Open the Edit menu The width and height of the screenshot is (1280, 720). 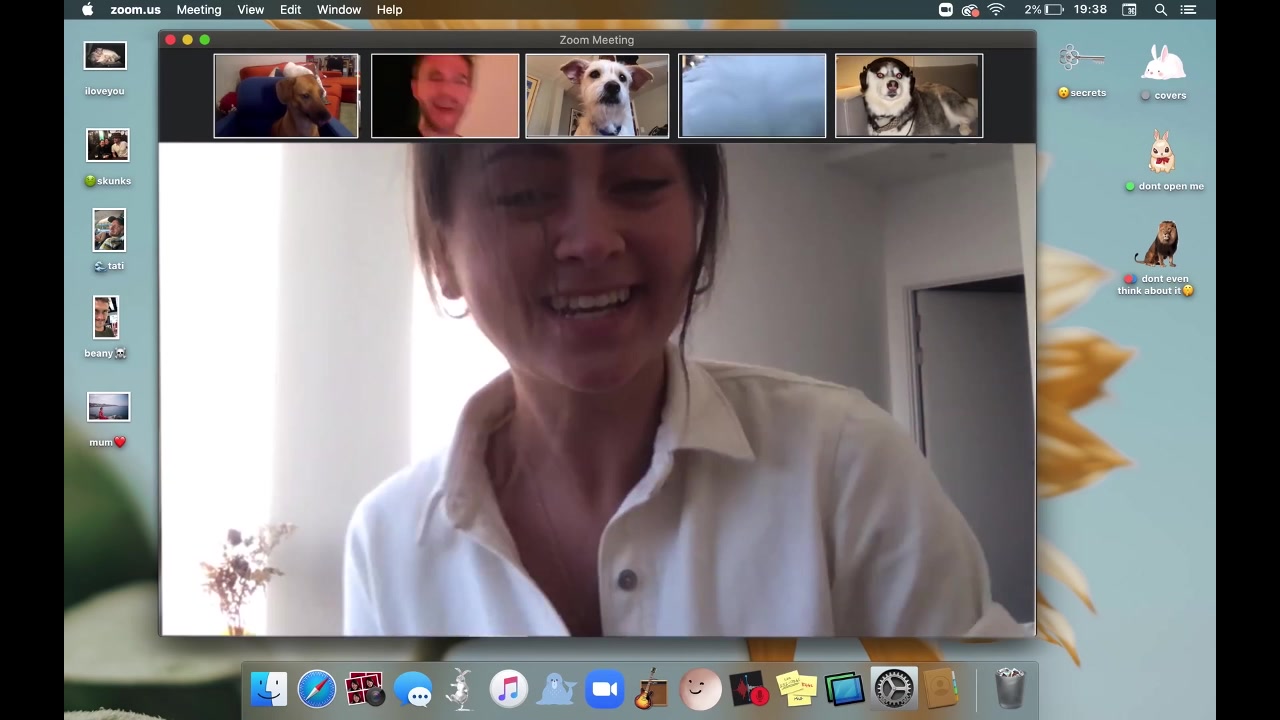coord(291,10)
